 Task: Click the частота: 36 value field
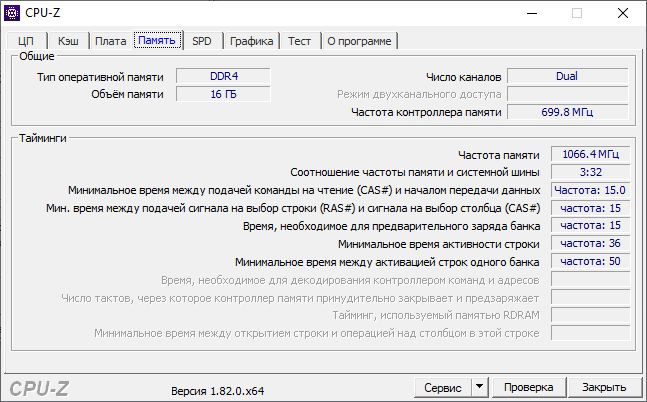[x=590, y=243]
